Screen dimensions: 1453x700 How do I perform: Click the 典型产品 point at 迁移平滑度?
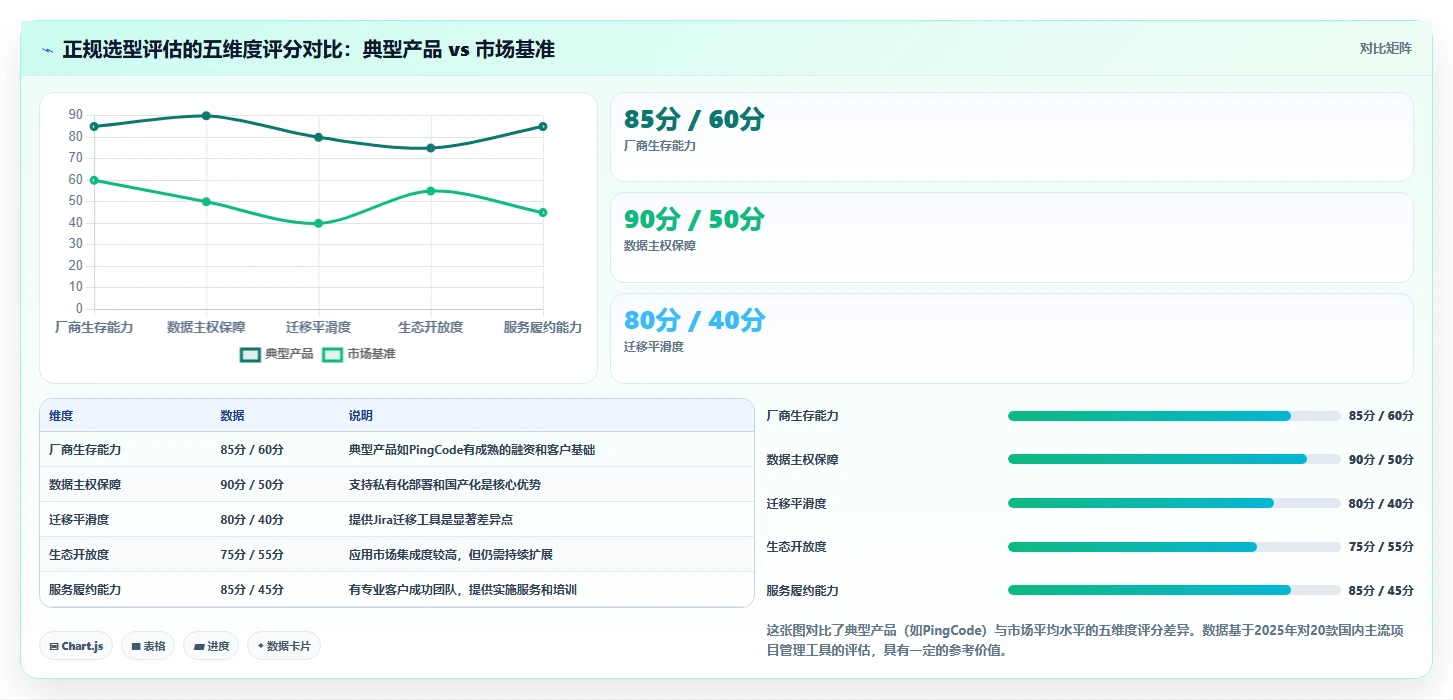[318, 137]
